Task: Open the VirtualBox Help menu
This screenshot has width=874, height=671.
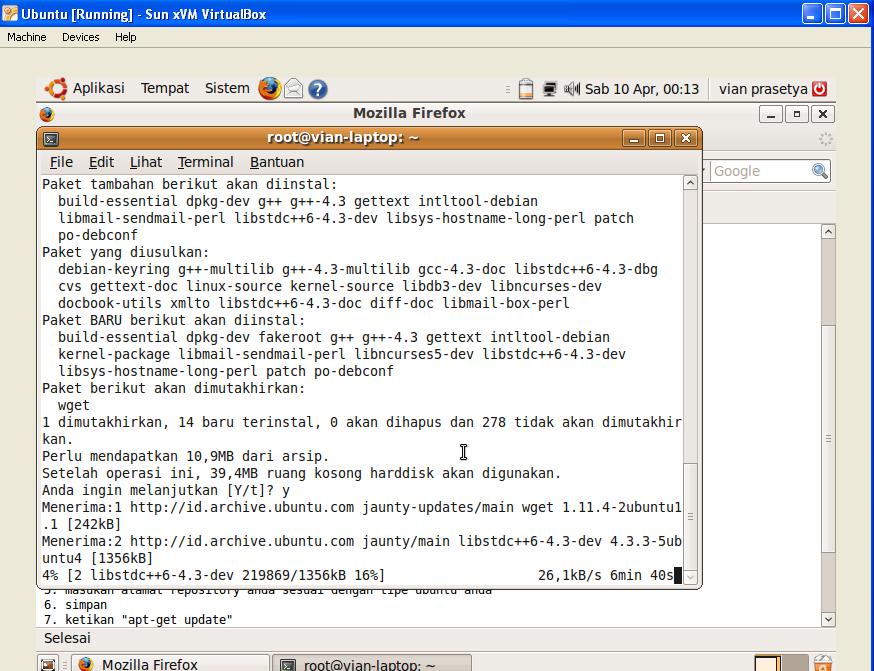Action: point(125,37)
